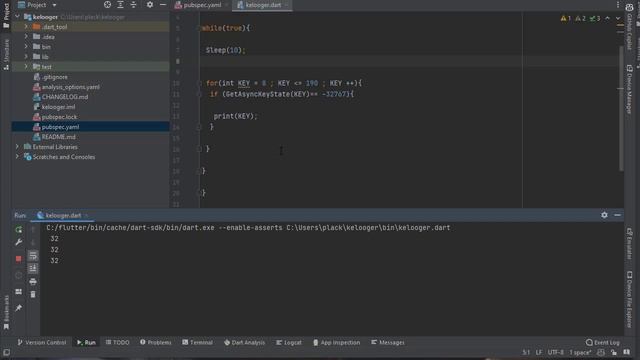This screenshot has width=640, height=360.
Task: Open the Project view dropdown
Action: [37, 5]
